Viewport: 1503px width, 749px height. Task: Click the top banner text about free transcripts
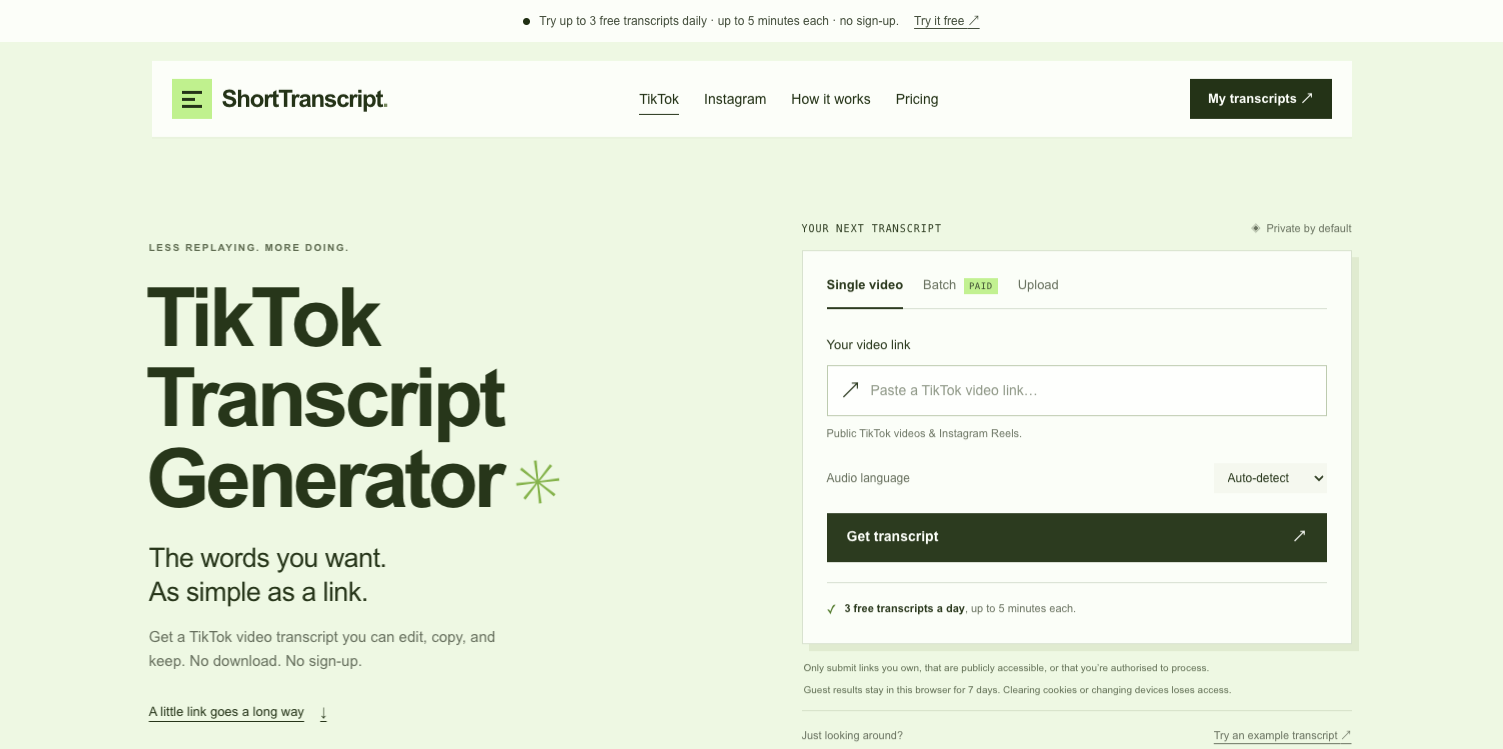pos(719,21)
